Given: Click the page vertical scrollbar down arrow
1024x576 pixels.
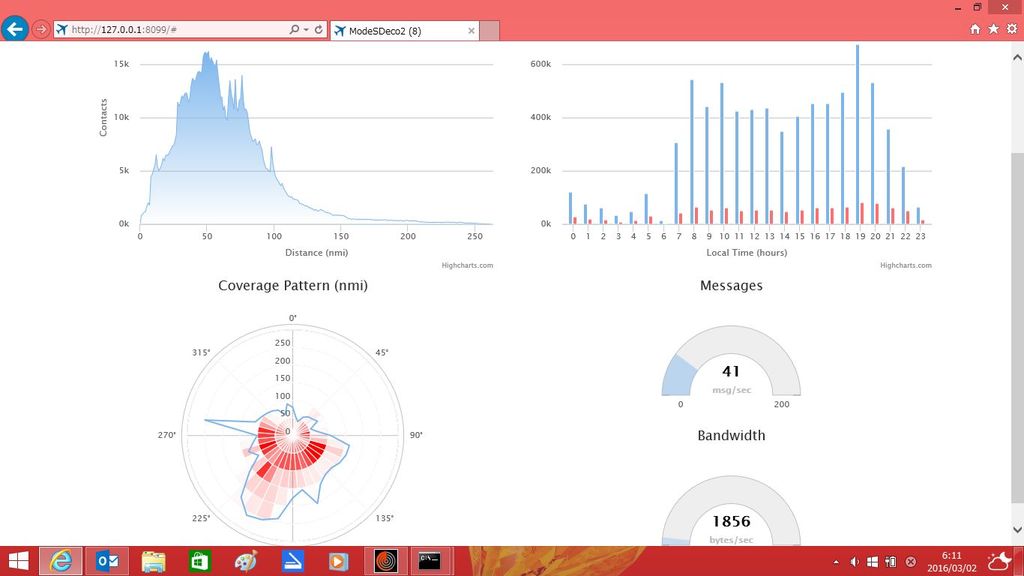Looking at the screenshot, I should tap(1017, 530).
